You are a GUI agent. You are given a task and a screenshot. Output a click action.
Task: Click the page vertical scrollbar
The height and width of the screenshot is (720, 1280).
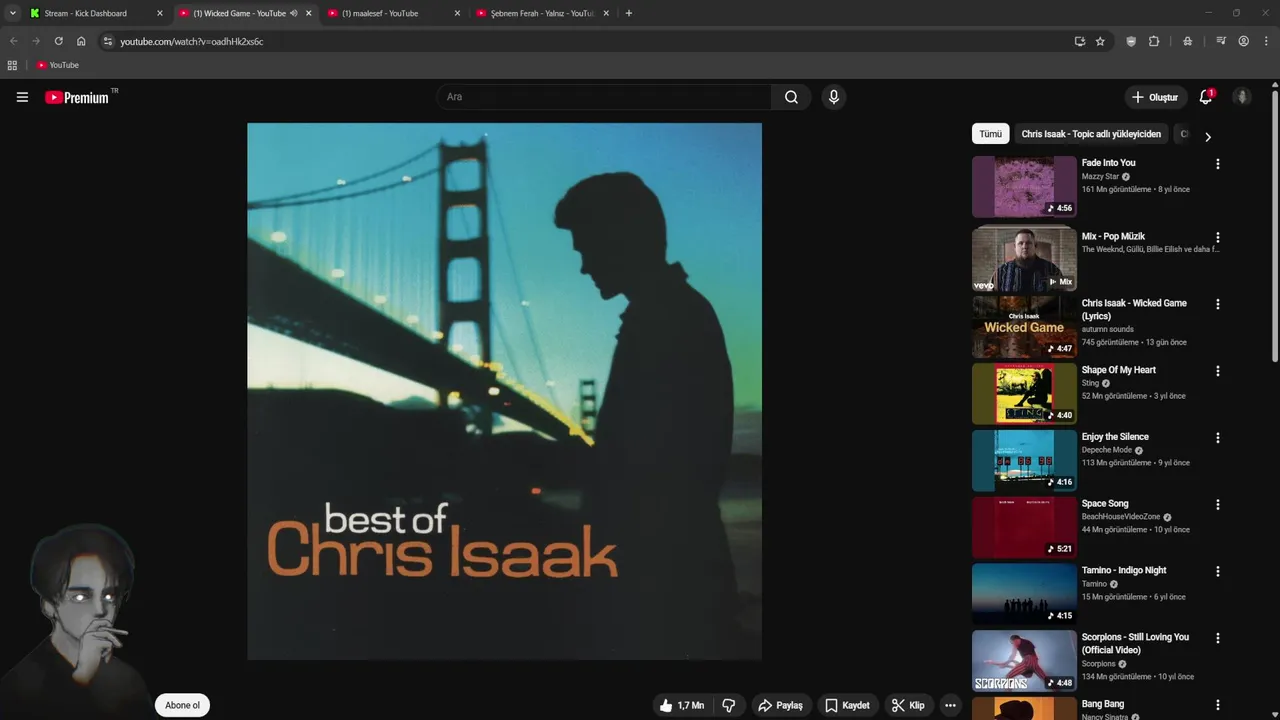(1274, 225)
